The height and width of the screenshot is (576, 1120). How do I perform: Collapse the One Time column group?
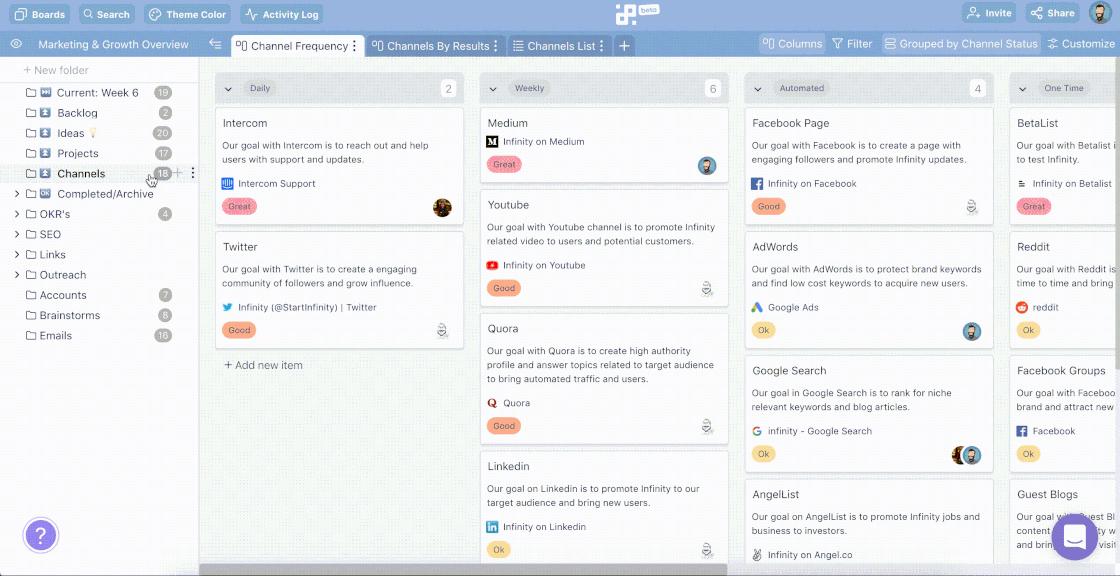1023,89
